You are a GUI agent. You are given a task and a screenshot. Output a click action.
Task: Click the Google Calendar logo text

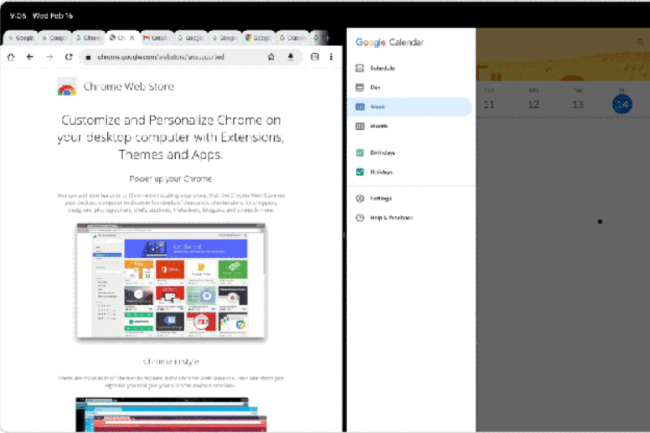390,42
